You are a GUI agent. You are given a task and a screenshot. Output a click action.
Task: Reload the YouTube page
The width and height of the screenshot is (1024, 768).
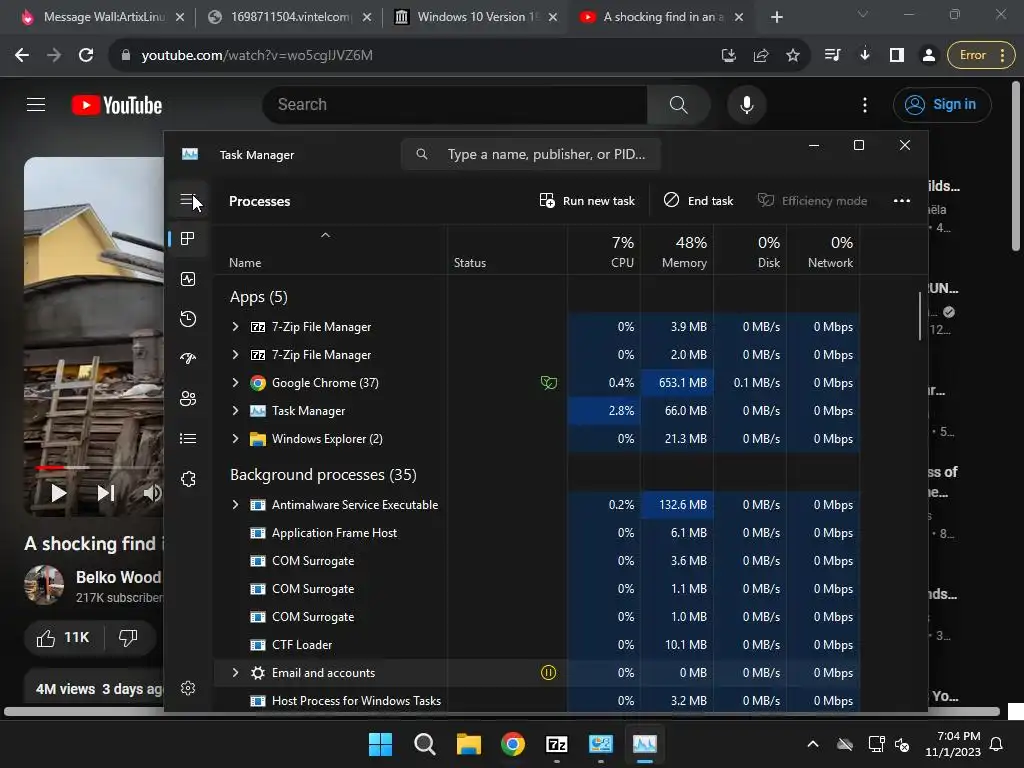coord(86,56)
